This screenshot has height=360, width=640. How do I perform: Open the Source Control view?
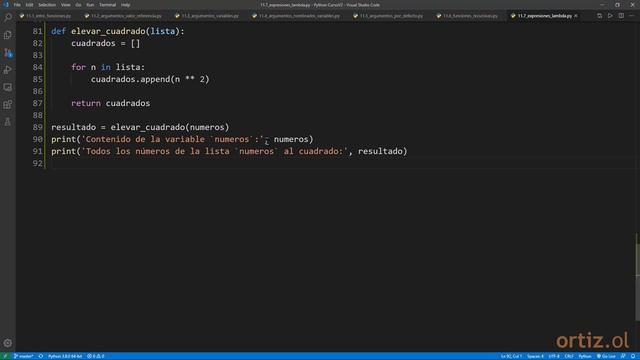(8, 53)
